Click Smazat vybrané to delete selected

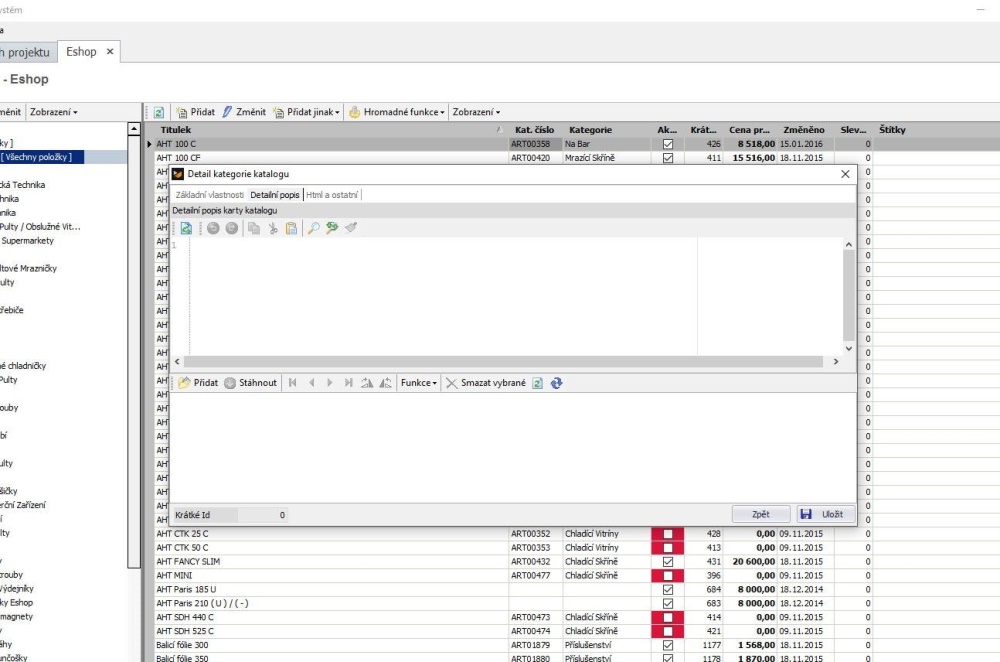click(486, 383)
